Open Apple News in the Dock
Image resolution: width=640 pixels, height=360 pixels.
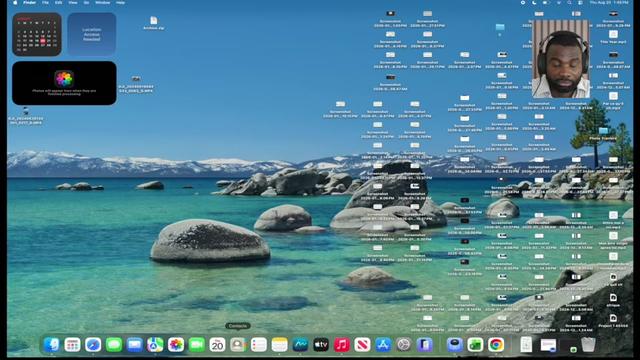[362, 345]
